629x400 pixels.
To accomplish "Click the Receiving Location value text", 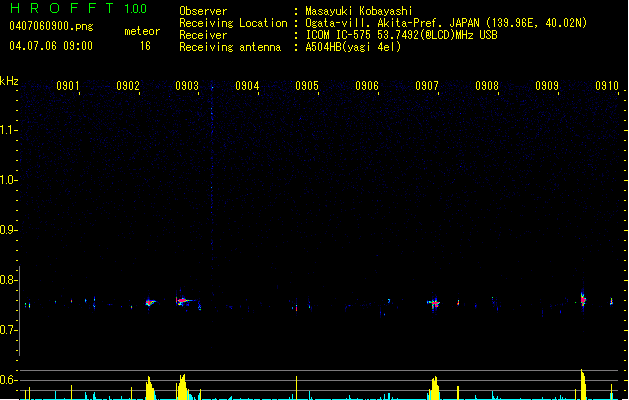I will coord(446,23).
